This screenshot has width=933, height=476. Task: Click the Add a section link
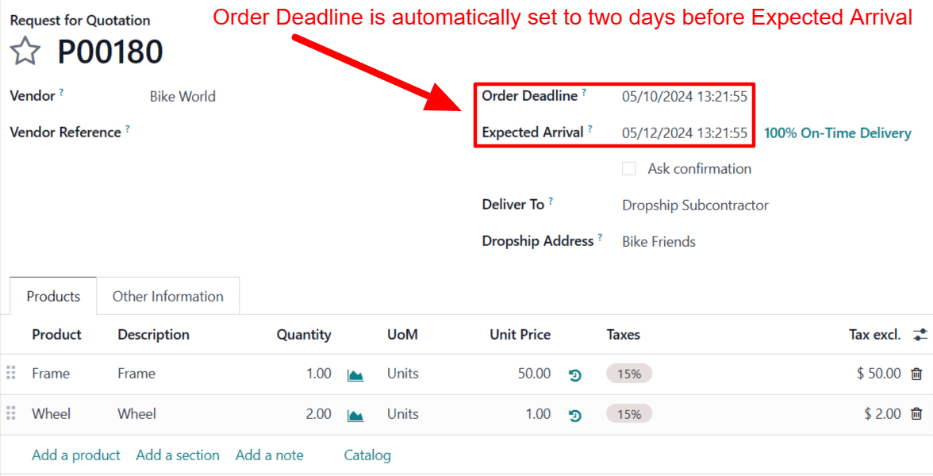point(177,456)
